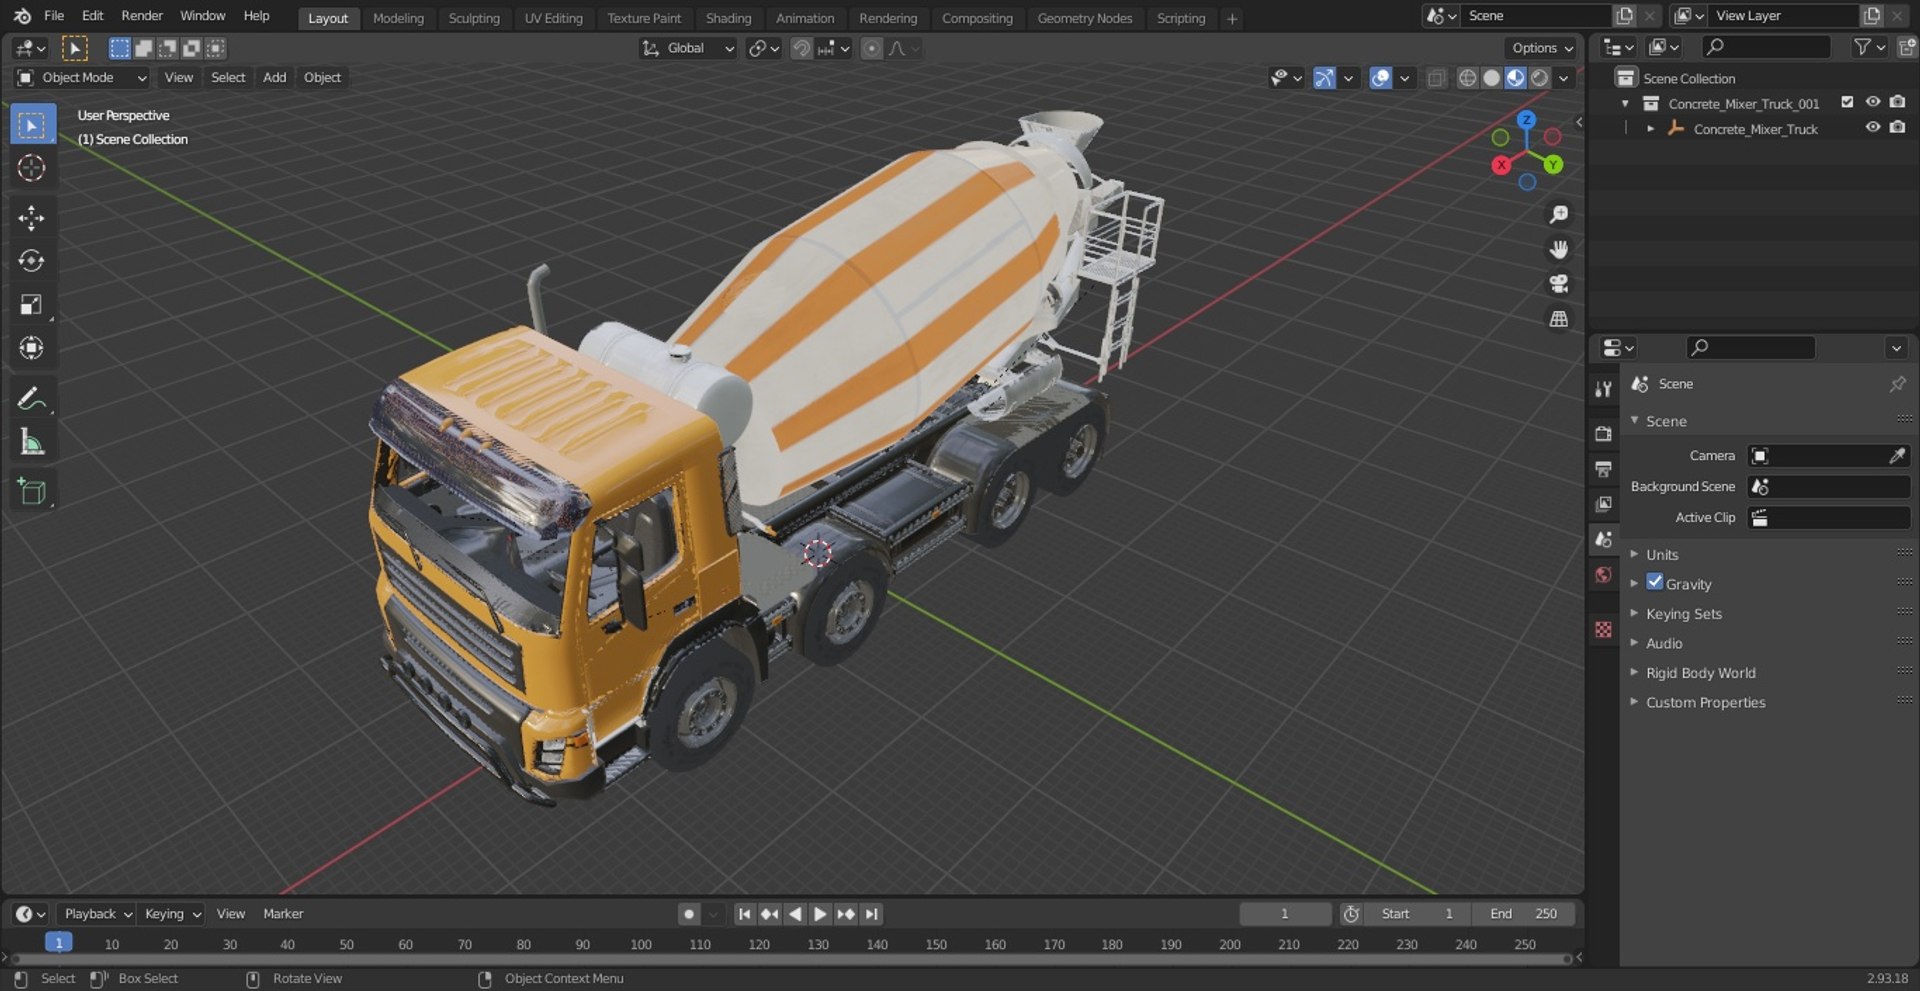This screenshot has height=991, width=1920.
Task: Open the Tool properties tab
Action: [x=1604, y=389]
